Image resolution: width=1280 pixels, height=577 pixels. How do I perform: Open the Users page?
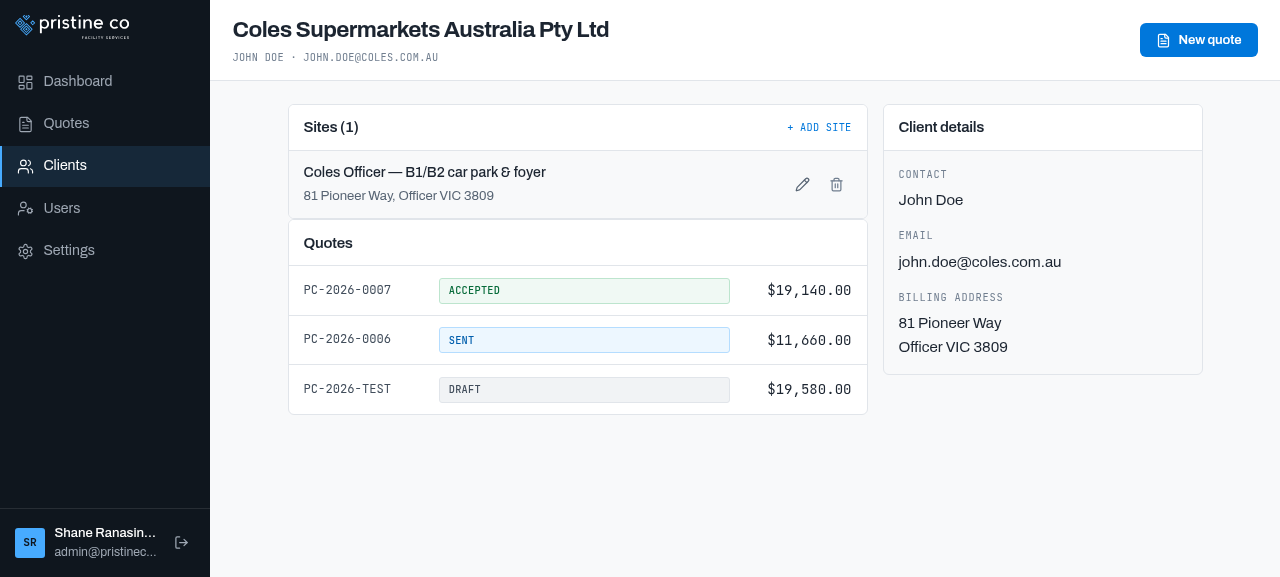[105, 208]
